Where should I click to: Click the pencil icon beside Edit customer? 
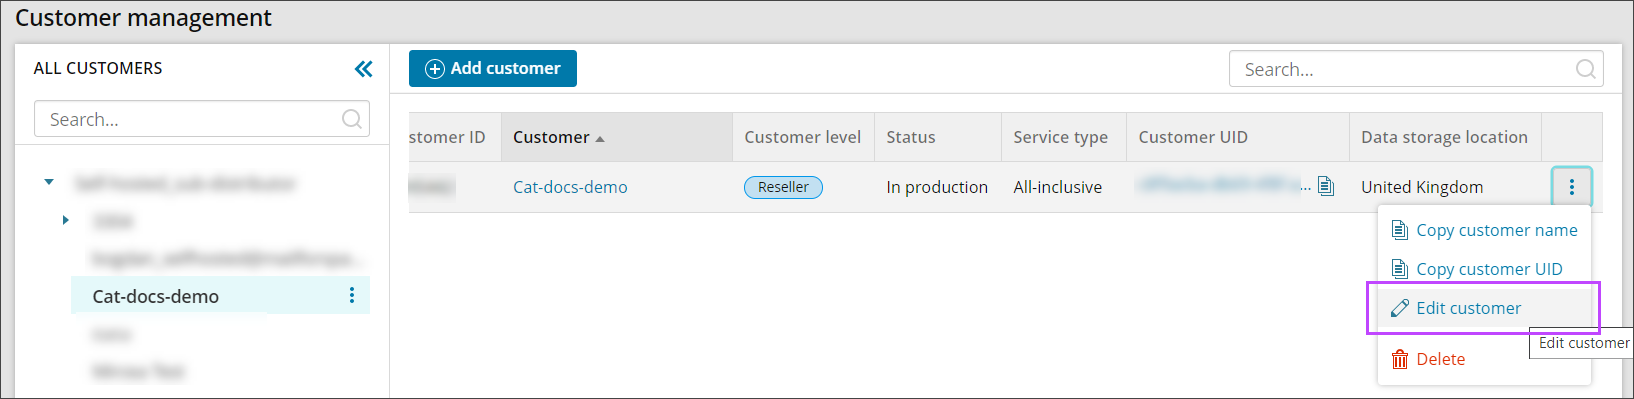pyautogui.click(x=1400, y=308)
